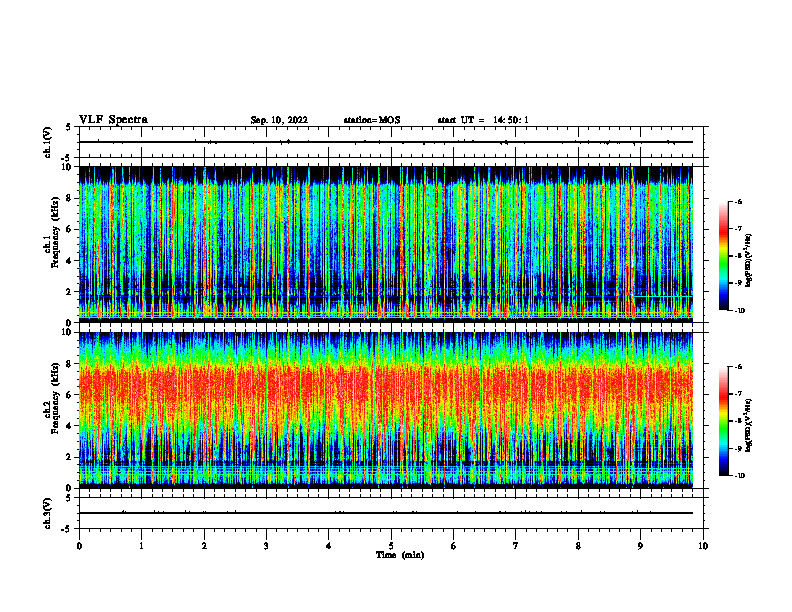Select the "Time (min)" axis title
Viewport: 792px width, 612px height.
click(400, 555)
